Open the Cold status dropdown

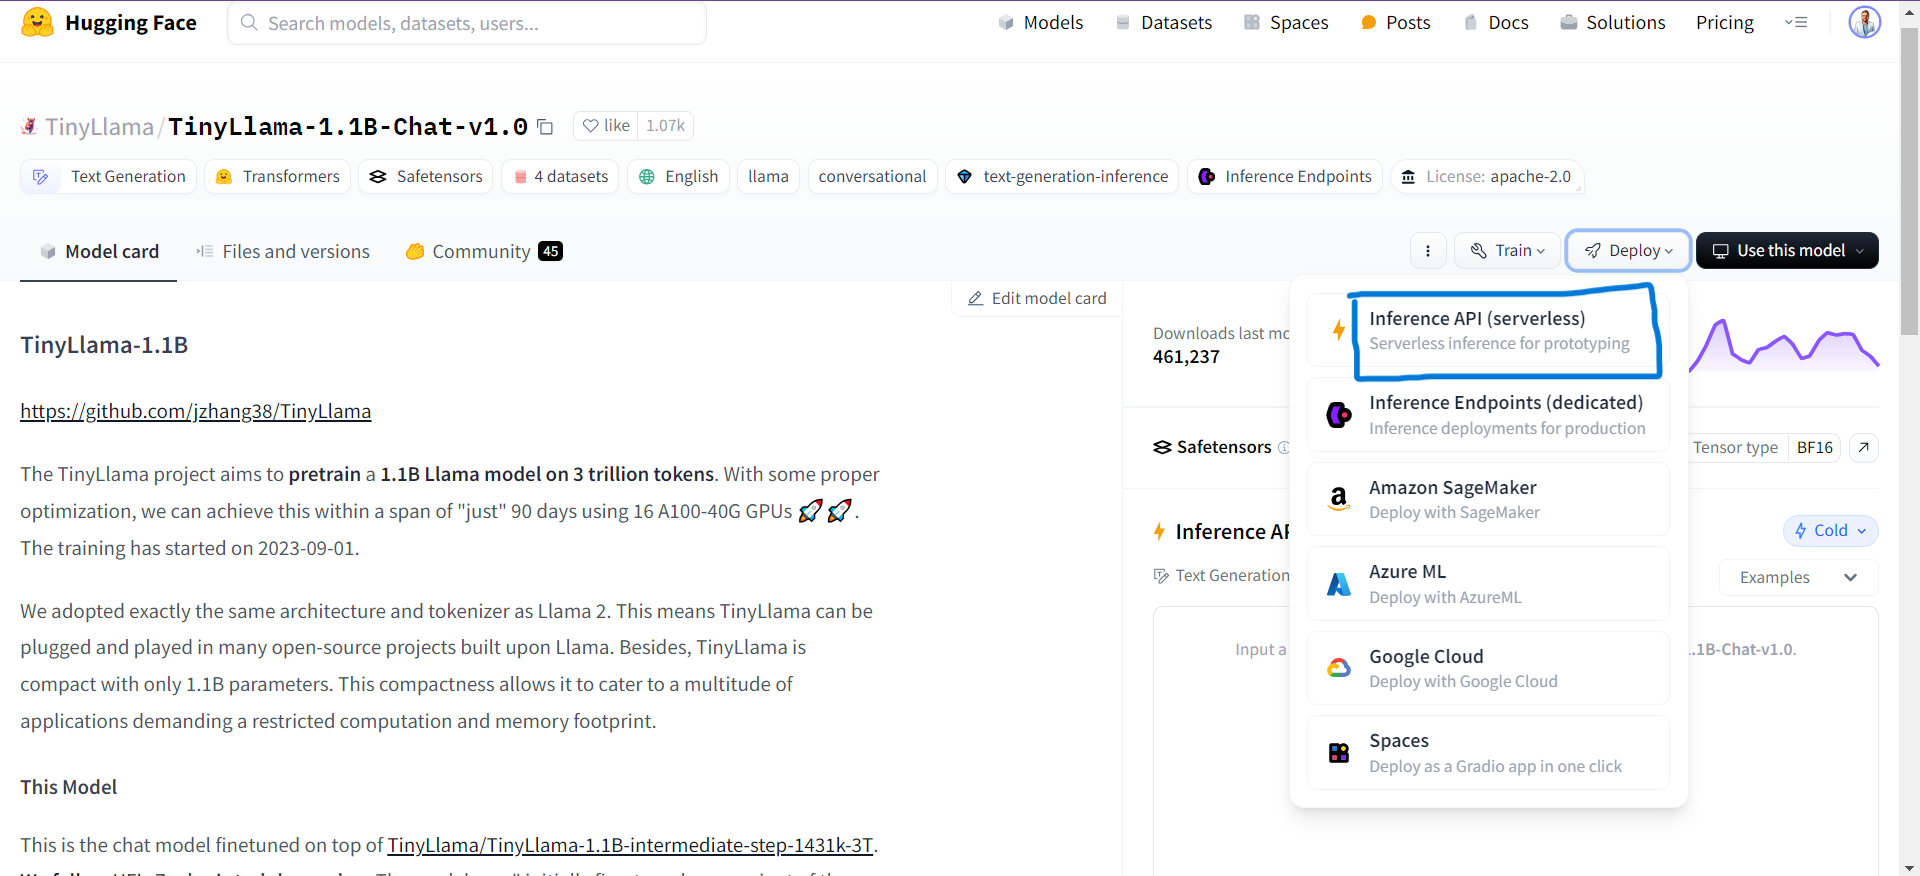(x=1830, y=531)
